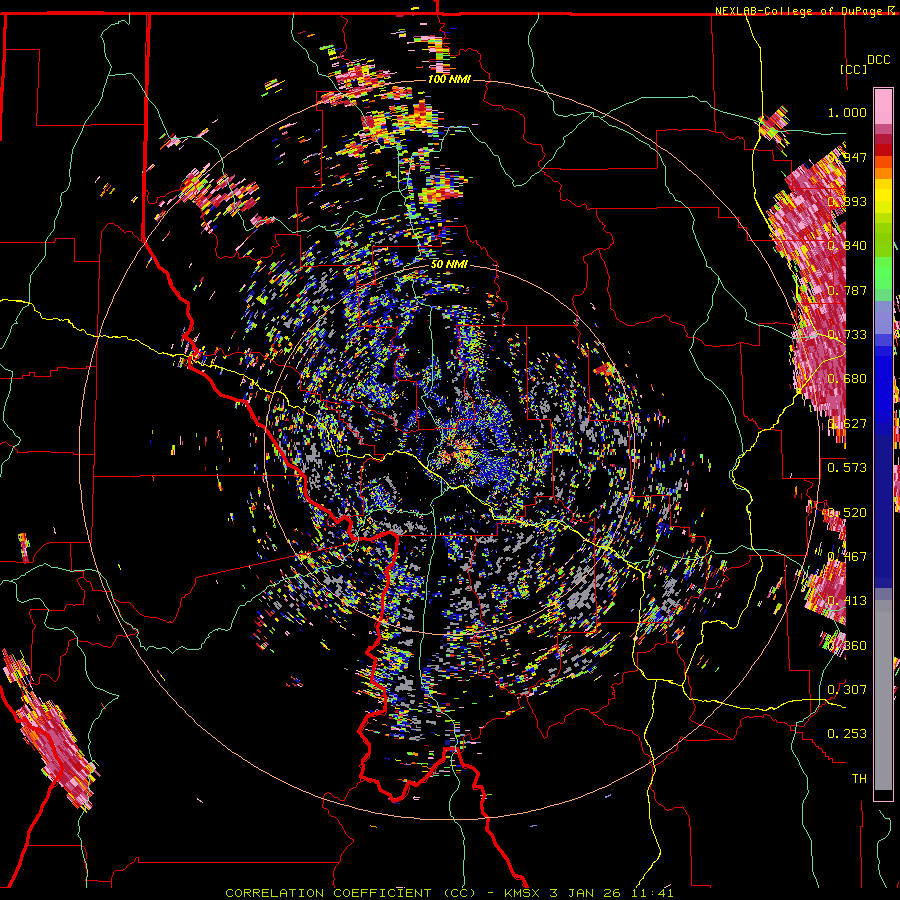Click the NEXLAB-College of DuPage label

[x=798, y=11]
